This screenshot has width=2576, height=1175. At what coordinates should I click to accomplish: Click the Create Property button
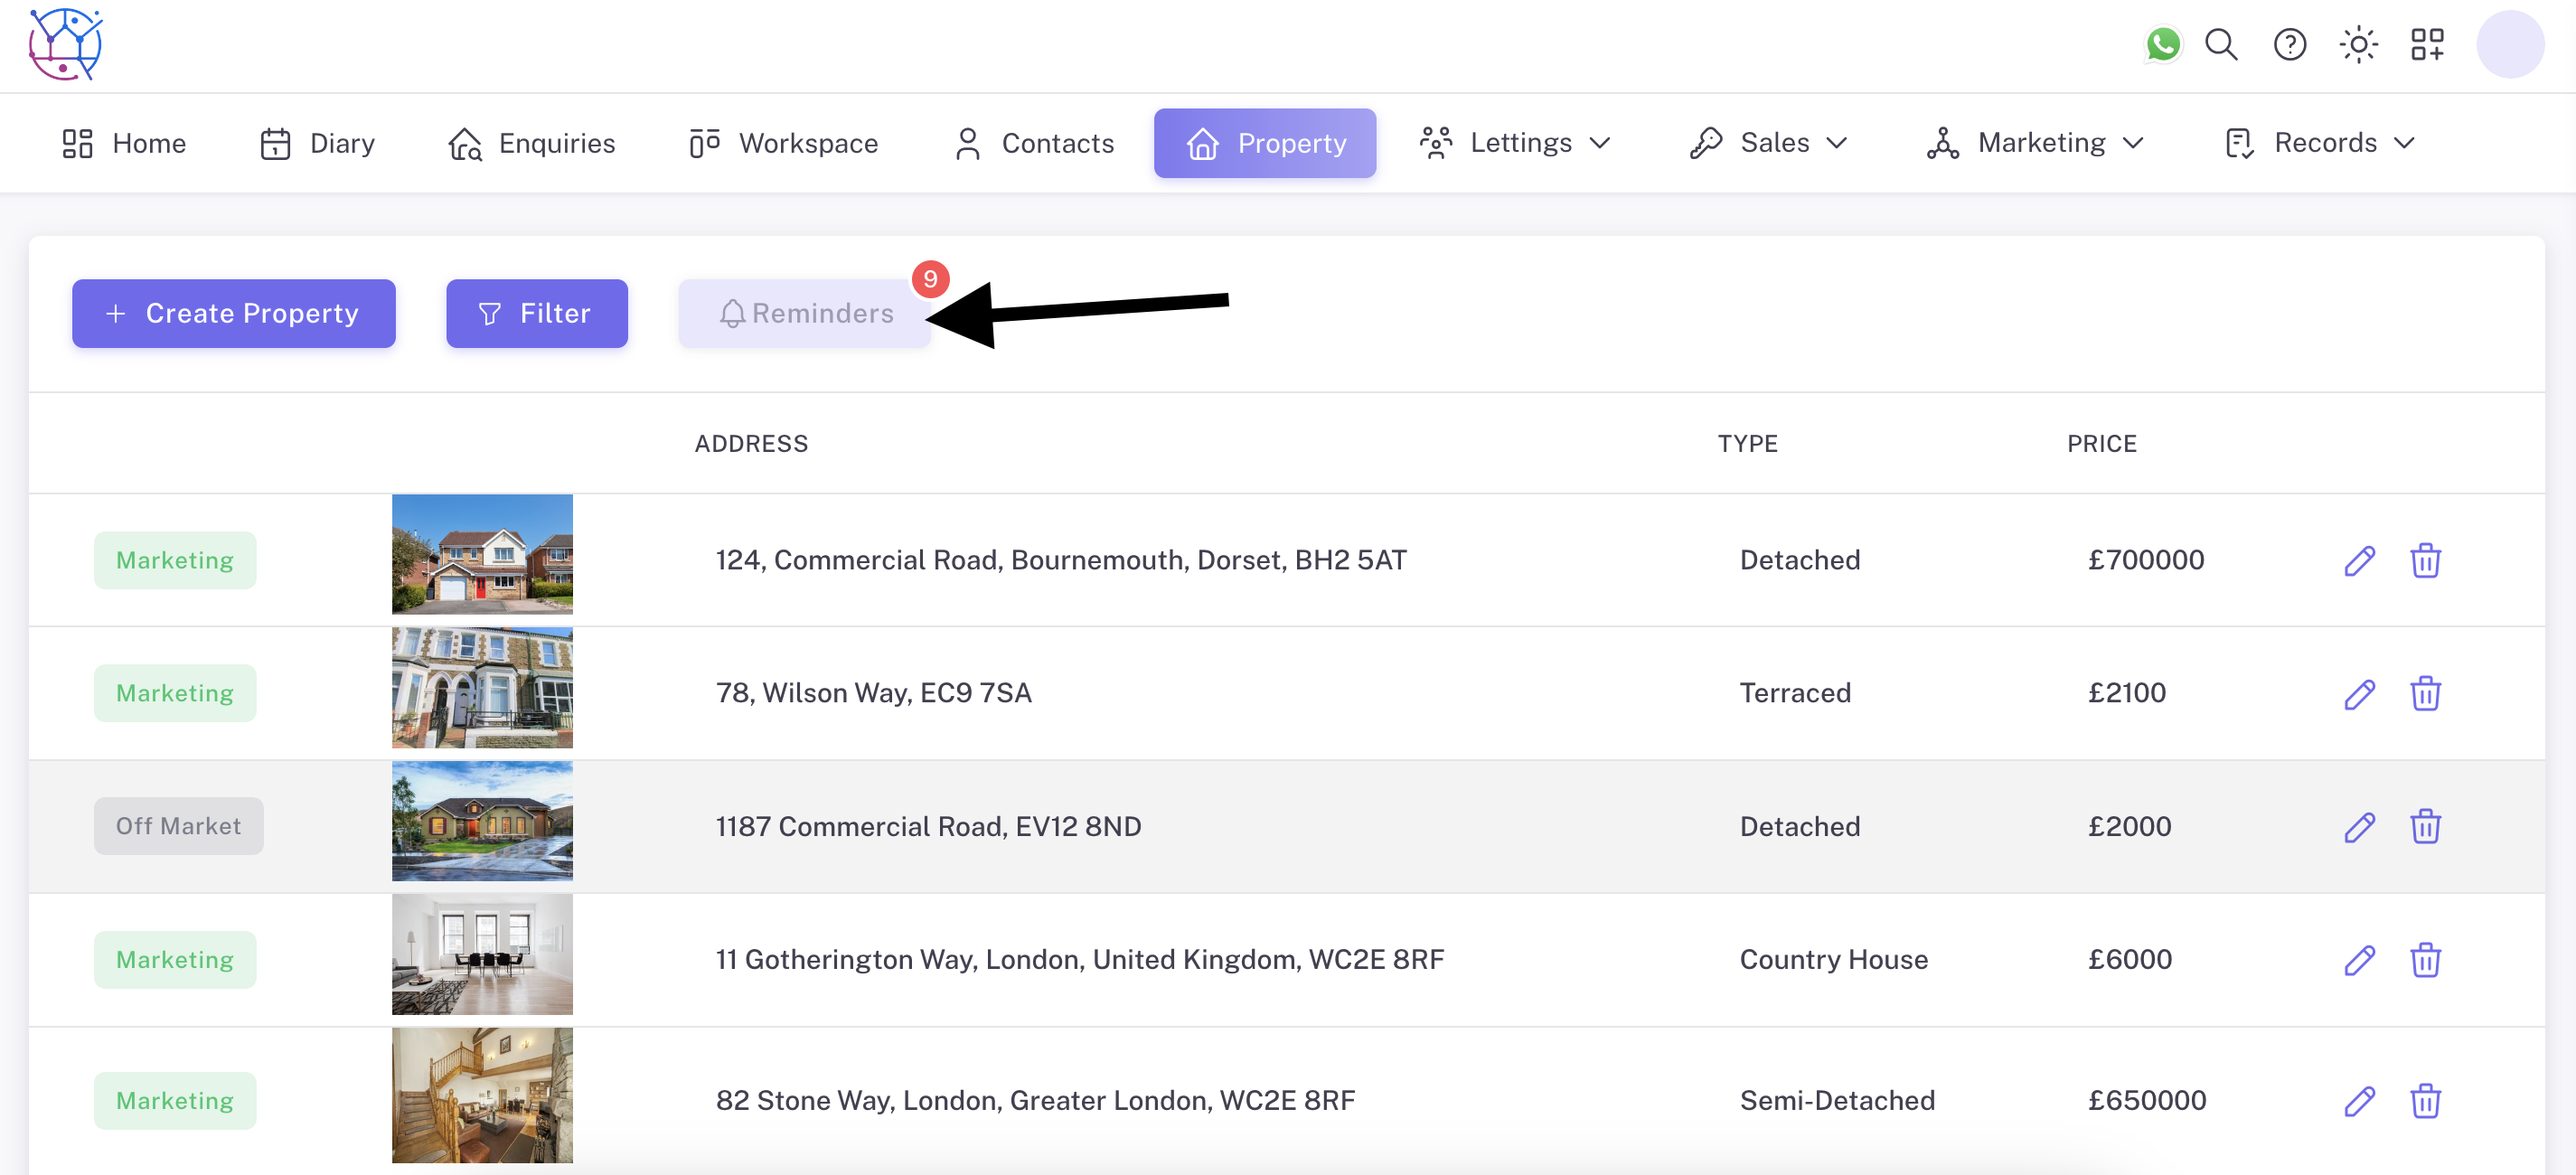(234, 314)
